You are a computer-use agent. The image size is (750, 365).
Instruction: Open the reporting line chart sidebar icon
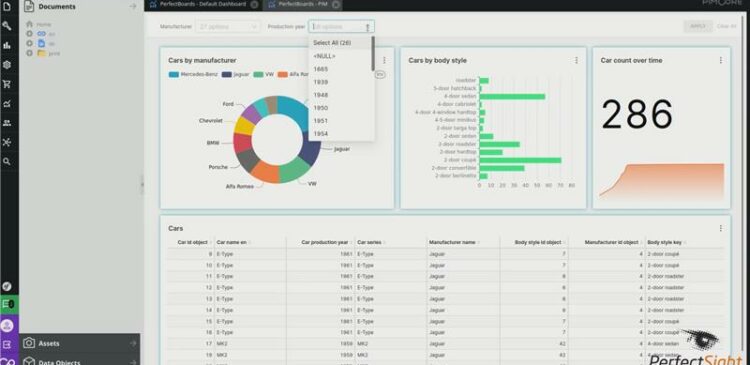[7, 103]
